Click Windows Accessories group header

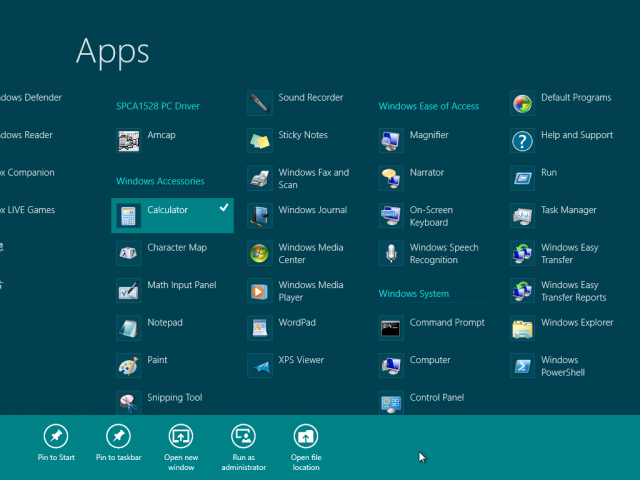[160, 181]
